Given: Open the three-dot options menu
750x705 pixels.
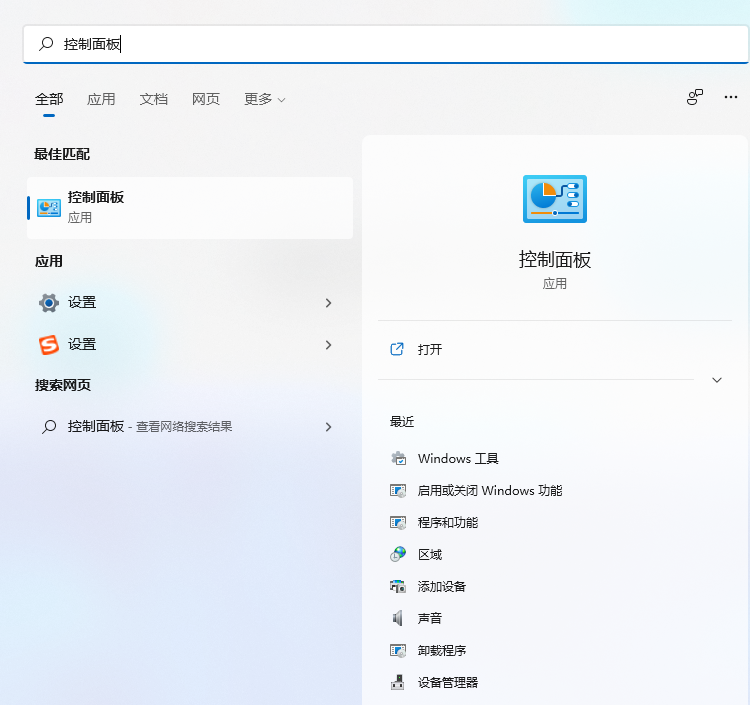Looking at the screenshot, I should point(730,97).
